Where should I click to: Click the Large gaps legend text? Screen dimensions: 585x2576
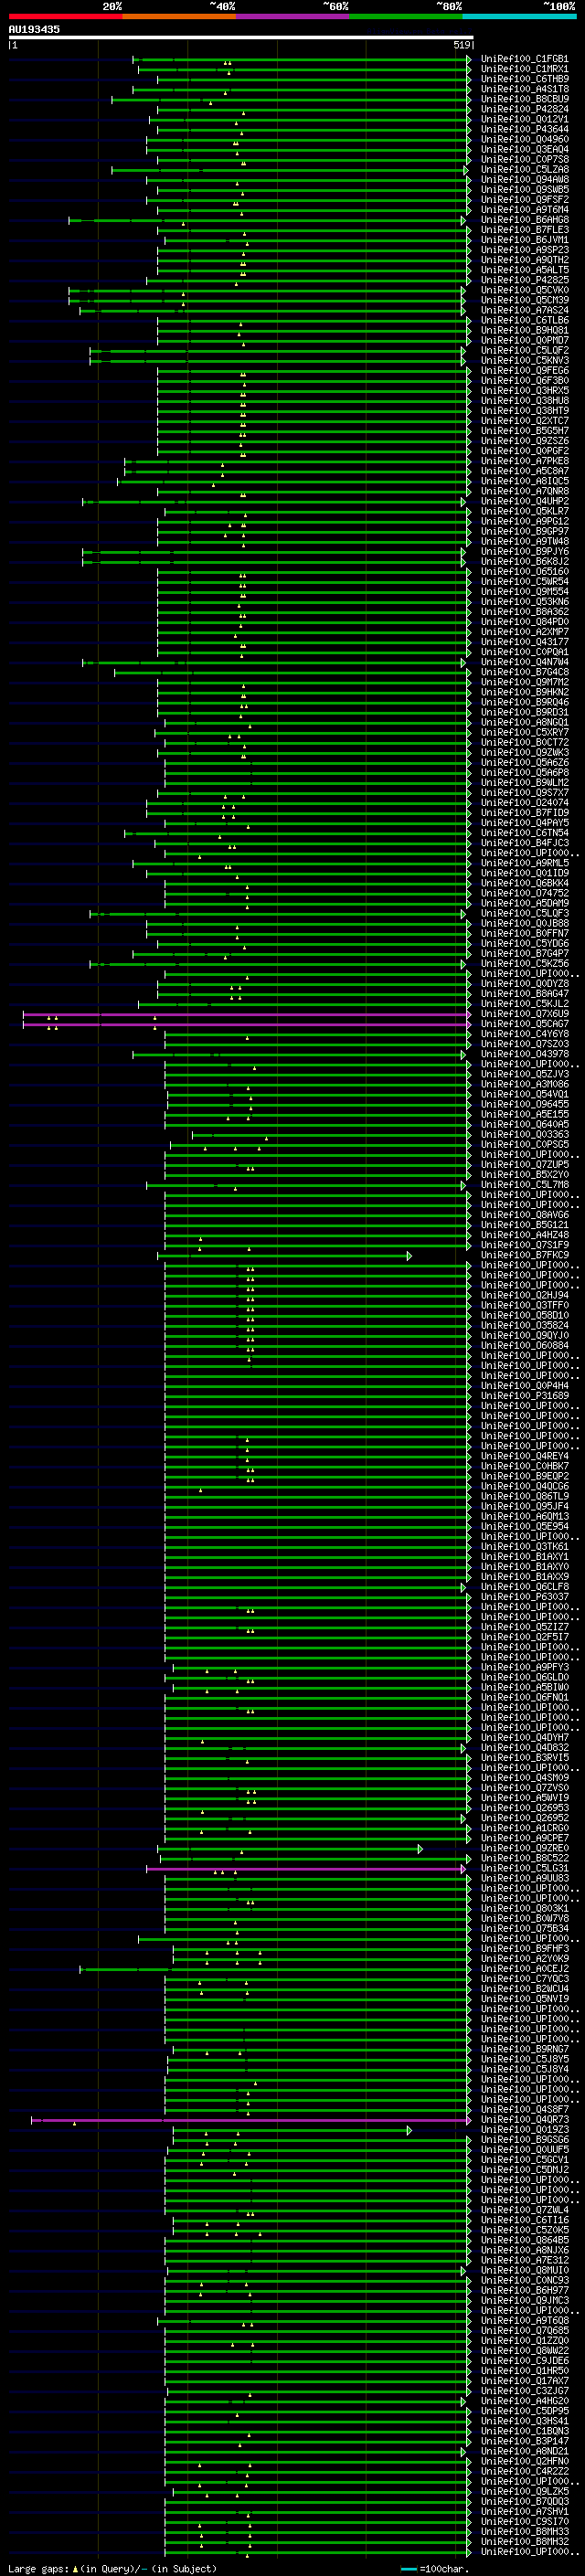(x=112, y=2569)
